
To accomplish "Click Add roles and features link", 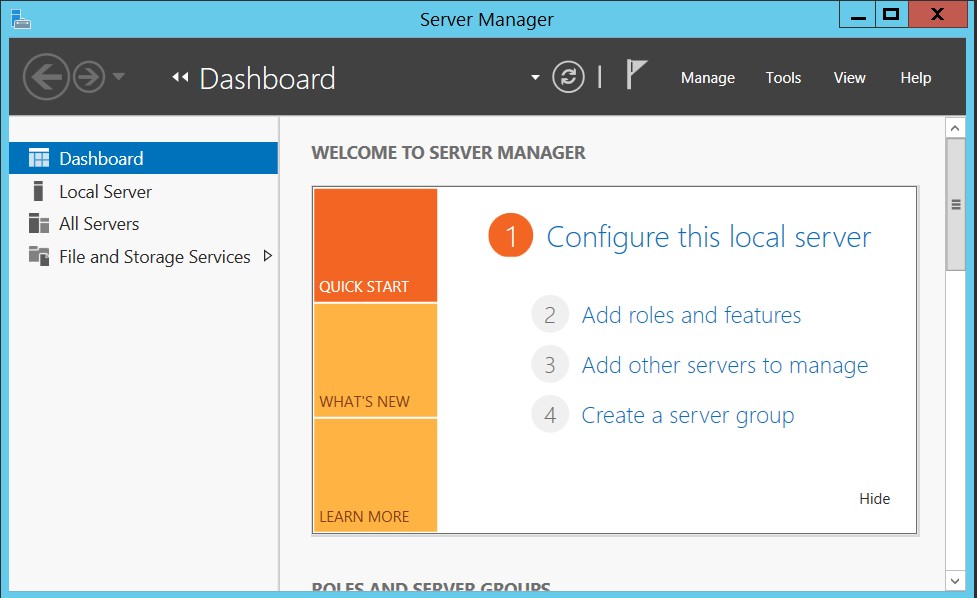I will point(691,315).
